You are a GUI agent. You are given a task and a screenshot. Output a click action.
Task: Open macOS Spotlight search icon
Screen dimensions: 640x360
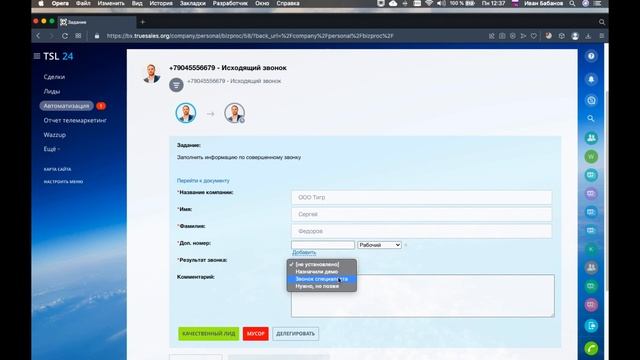coord(572,3)
